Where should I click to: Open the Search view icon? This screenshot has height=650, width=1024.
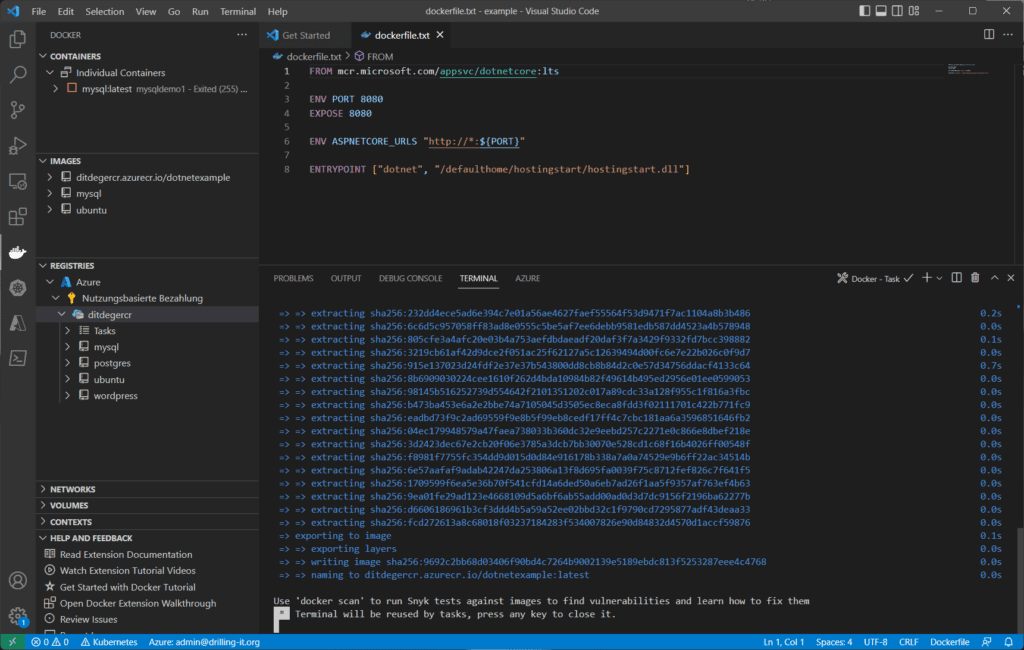pos(18,74)
